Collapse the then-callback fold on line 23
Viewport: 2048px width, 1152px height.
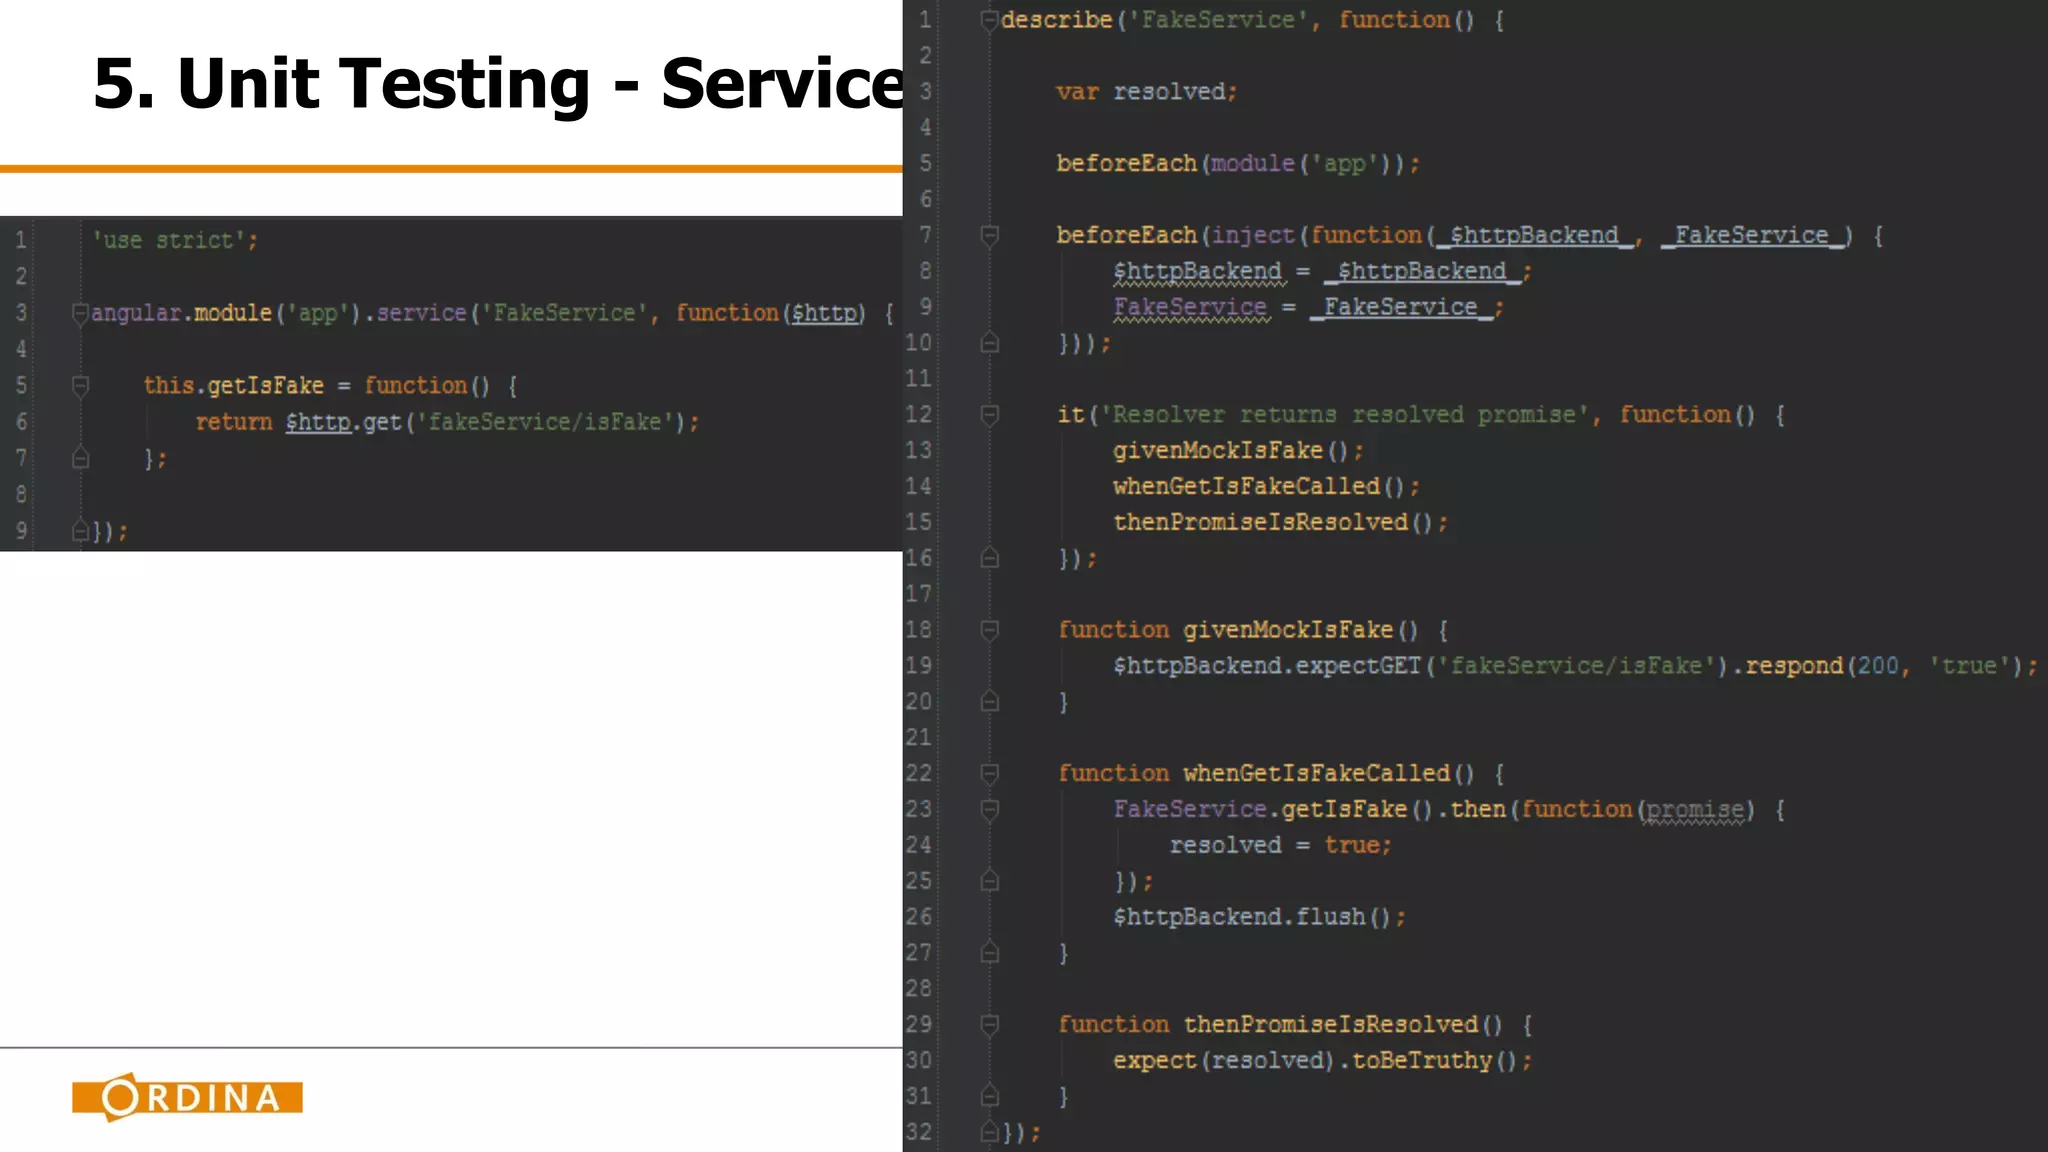coord(989,810)
